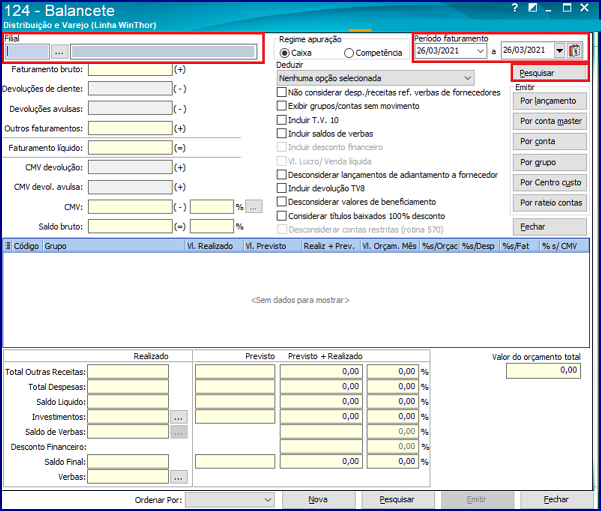Click the Saldo bruto value field
The image size is (601, 511).
(130, 227)
